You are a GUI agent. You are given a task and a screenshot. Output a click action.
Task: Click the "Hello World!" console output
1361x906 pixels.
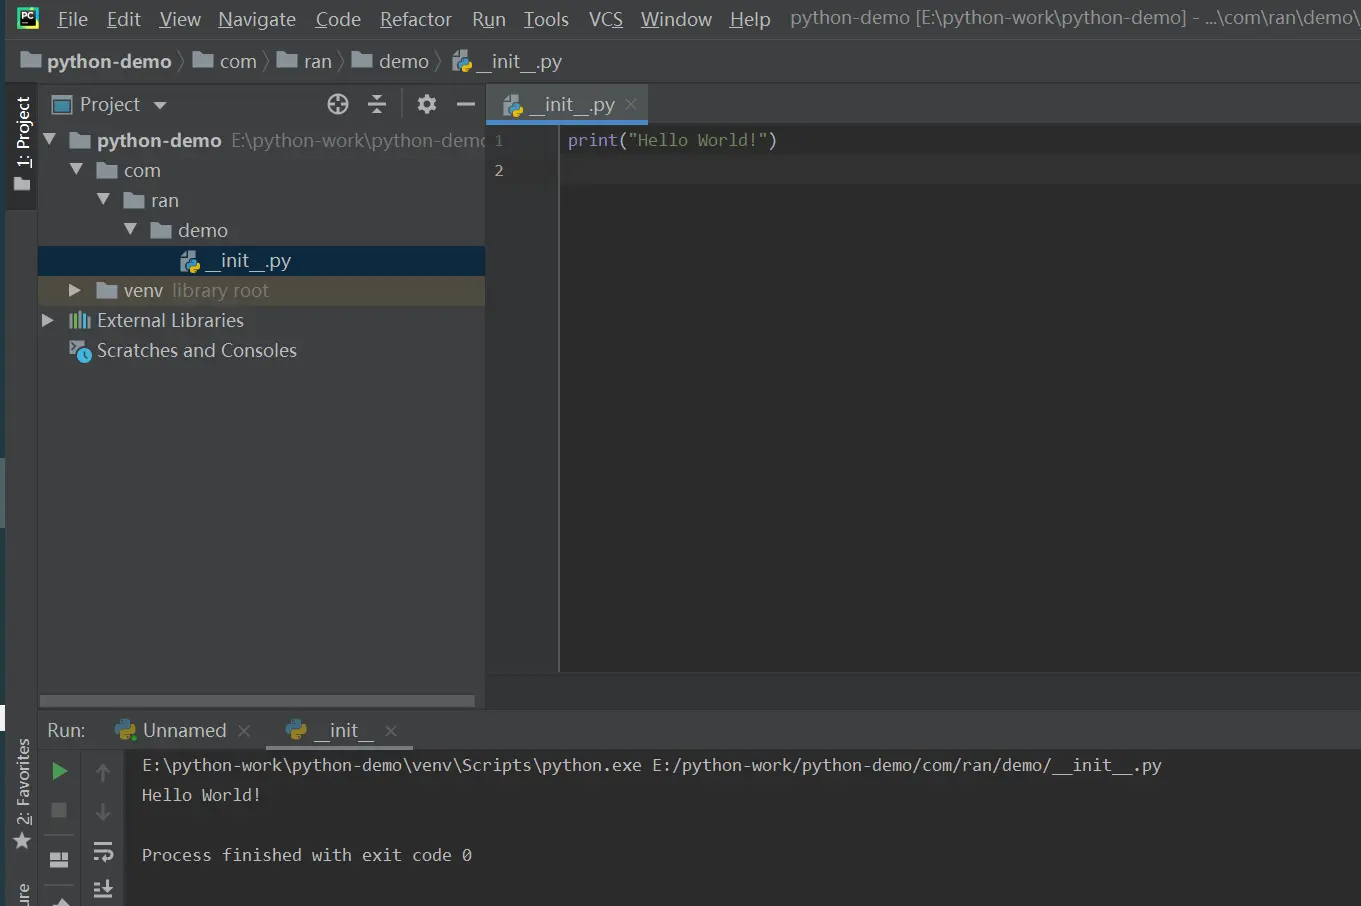pos(201,795)
